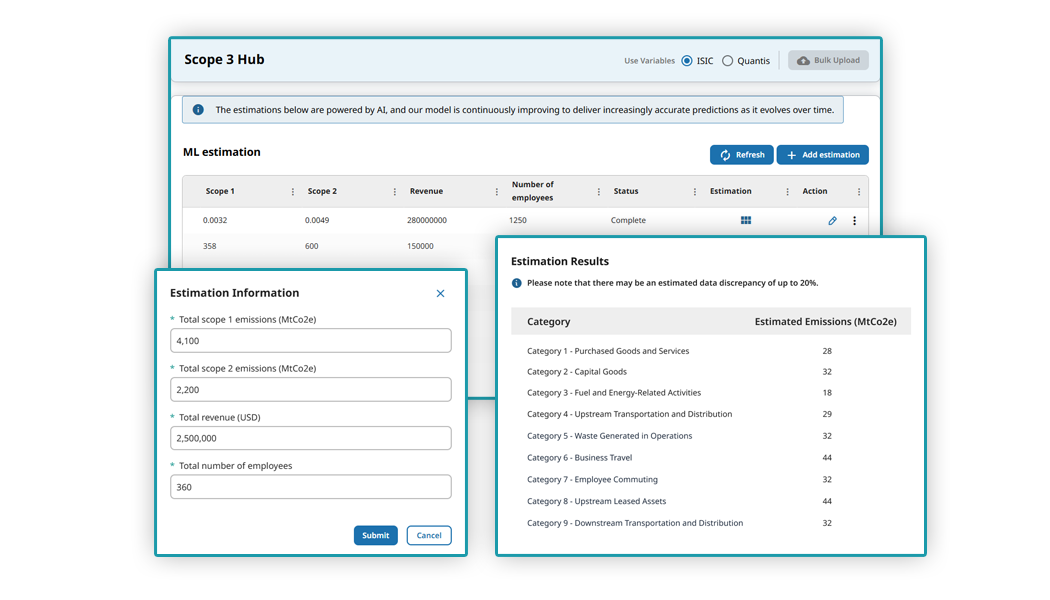Viewport: 1050px width, 600px height.
Task: Click the circular refresh icon on Refresh button
Action: 727,154
